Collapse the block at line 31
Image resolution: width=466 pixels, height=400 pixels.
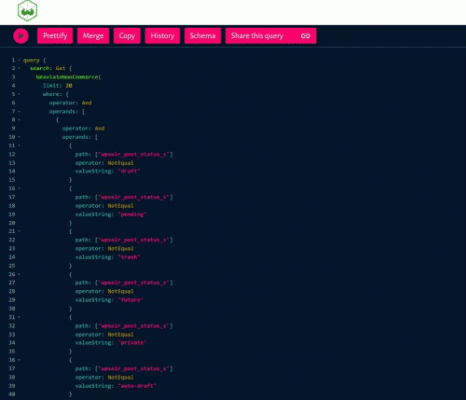pos(19,317)
